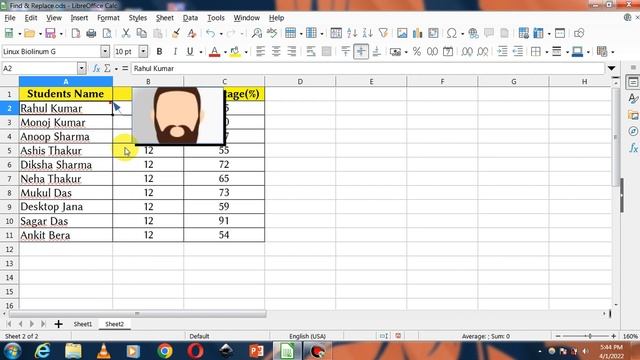
Task: Click the Clear Direct Formatting icon
Action: pyautogui.click(x=191, y=33)
